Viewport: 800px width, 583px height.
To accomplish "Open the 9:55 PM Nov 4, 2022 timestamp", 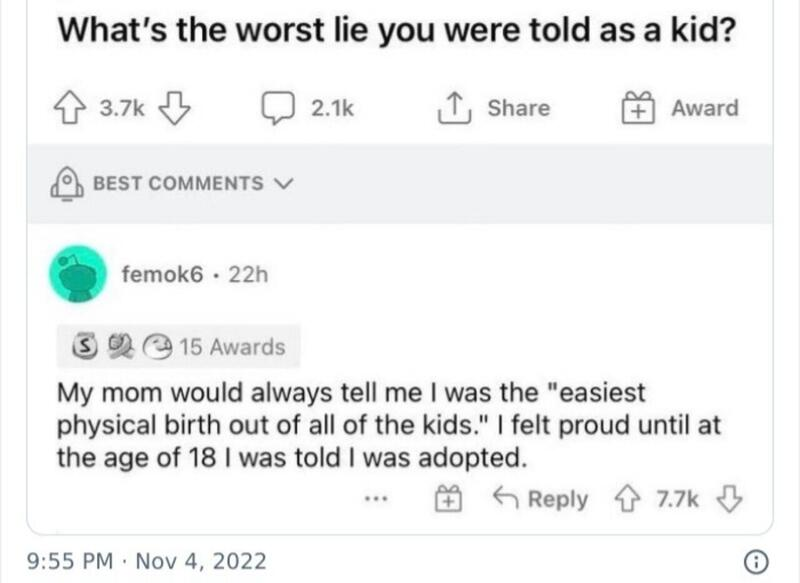I will pyautogui.click(x=146, y=561).
